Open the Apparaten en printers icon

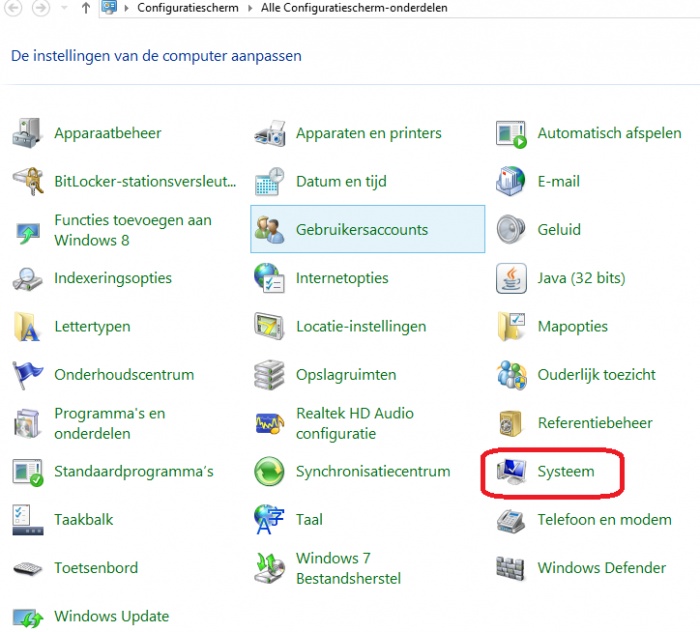(x=269, y=133)
